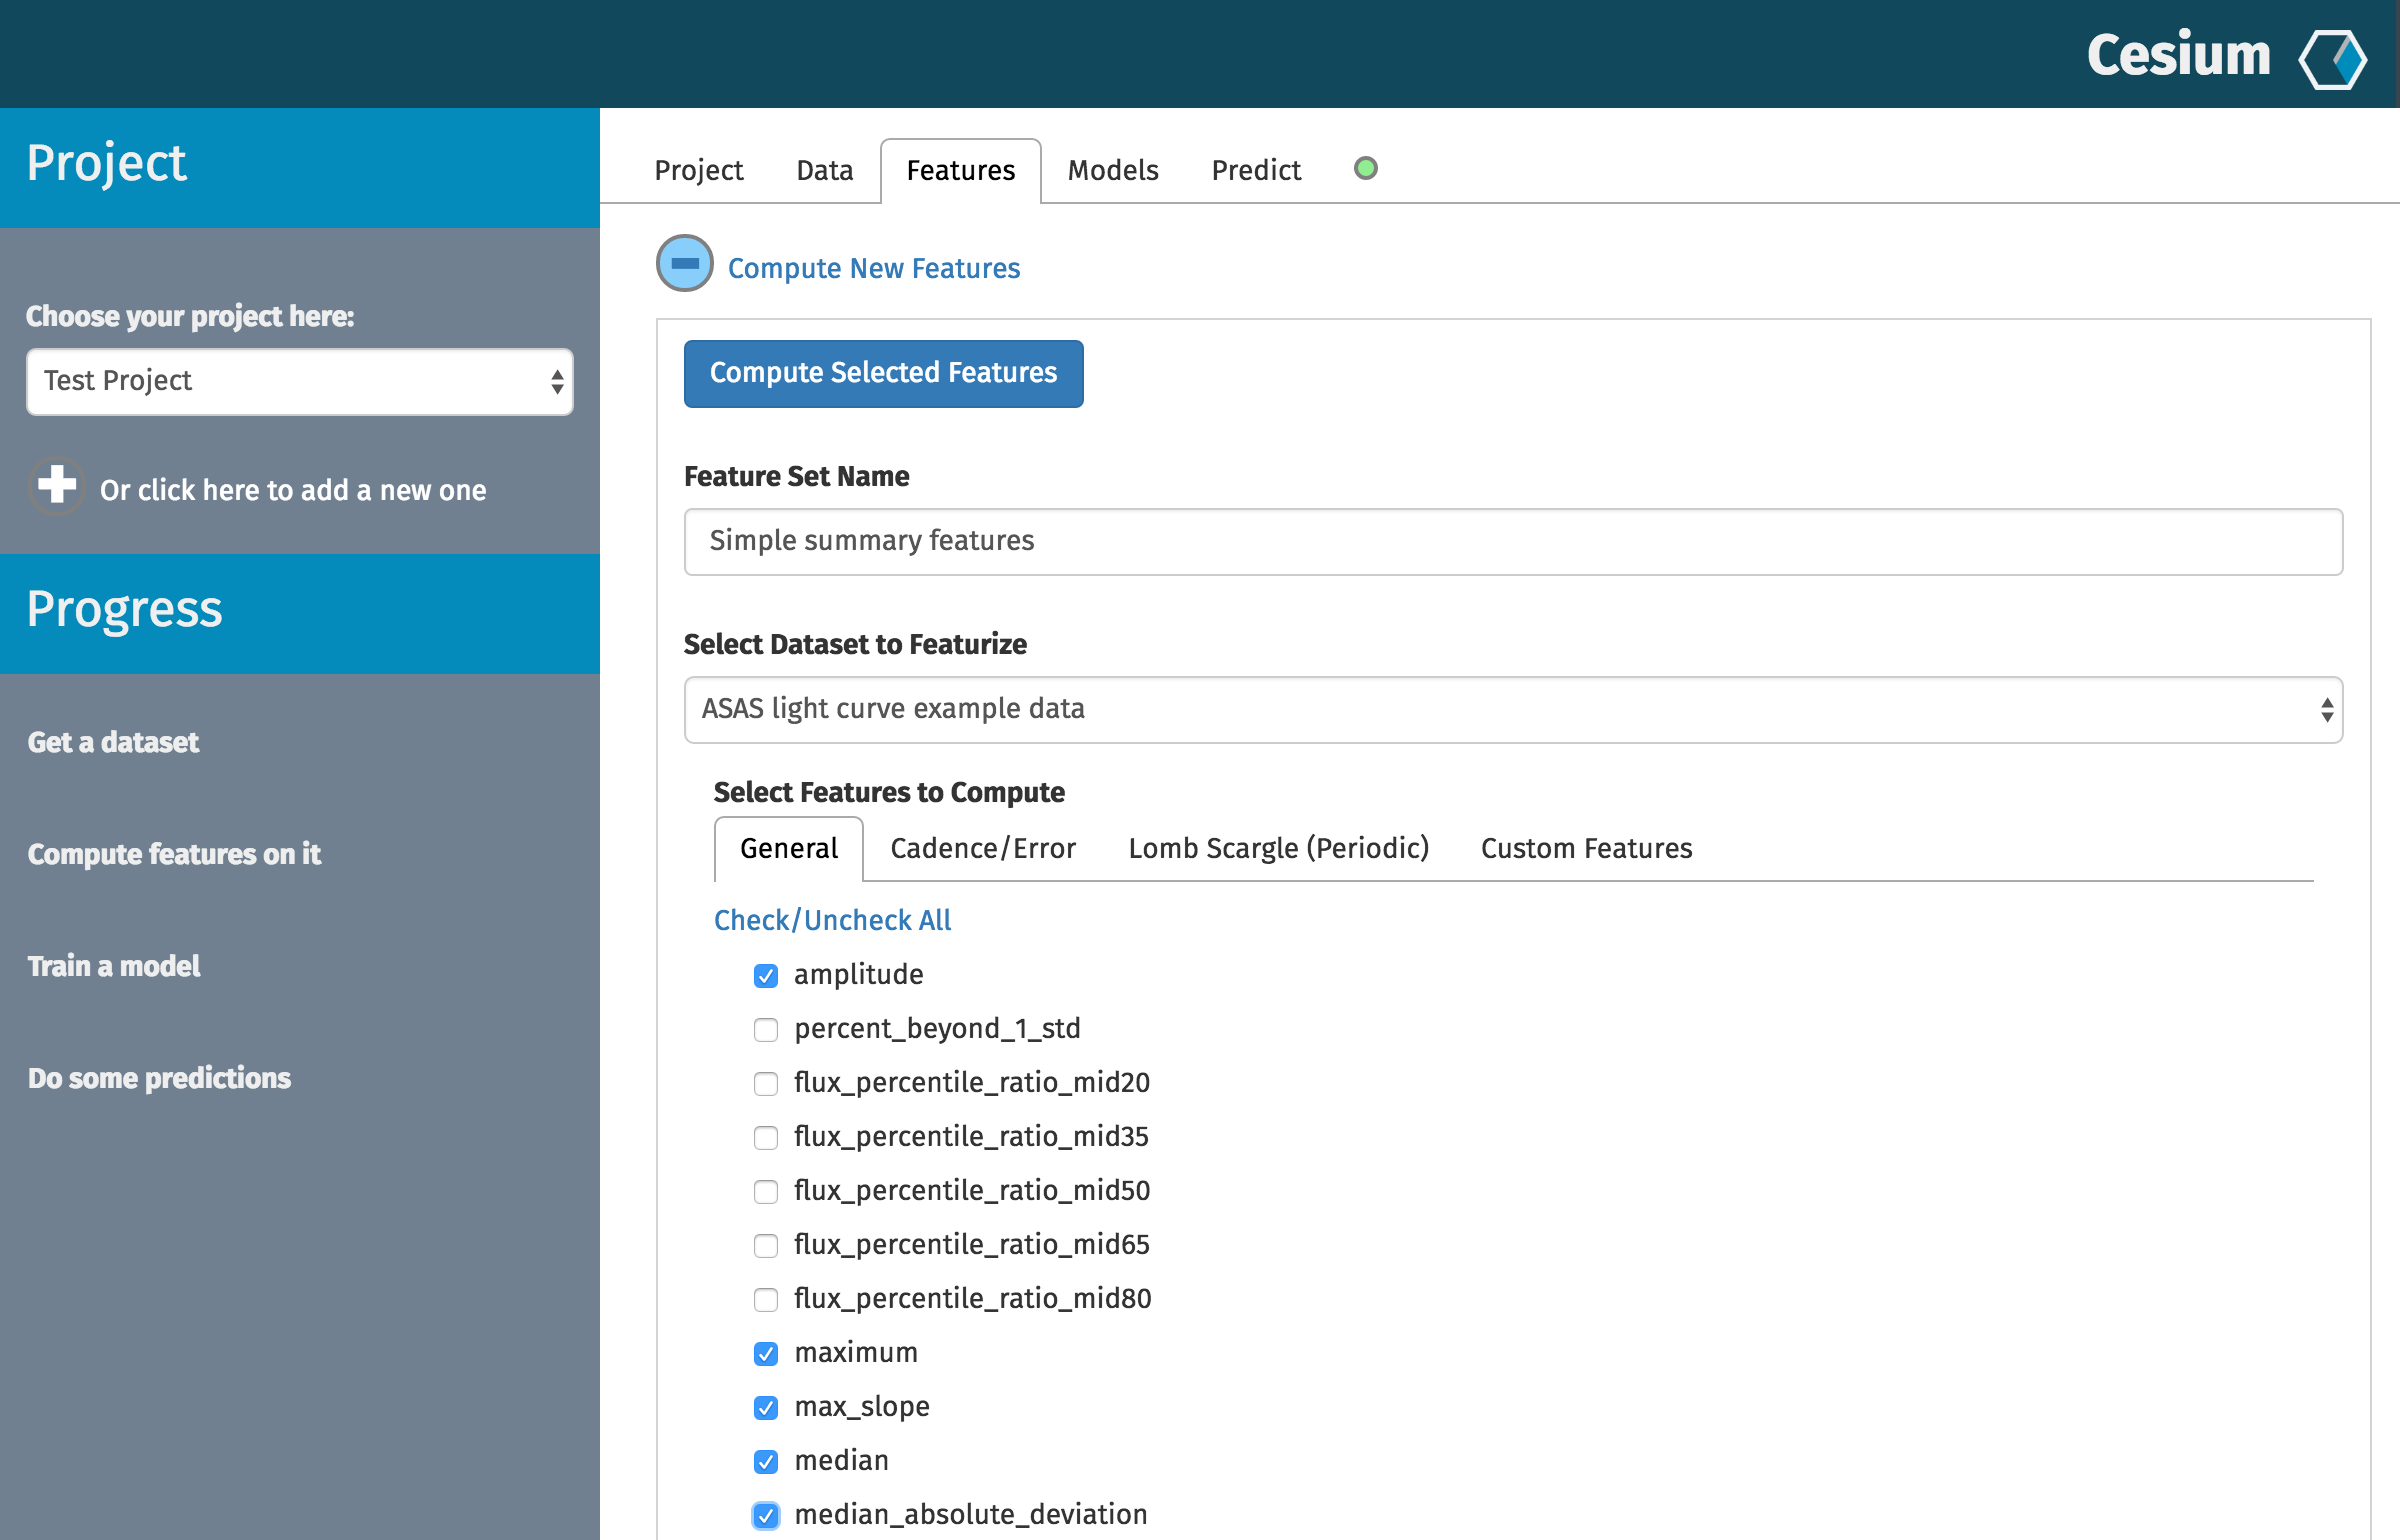The height and width of the screenshot is (1540, 2400).
Task: Click the Feature Set Name text field
Action: [1512, 541]
